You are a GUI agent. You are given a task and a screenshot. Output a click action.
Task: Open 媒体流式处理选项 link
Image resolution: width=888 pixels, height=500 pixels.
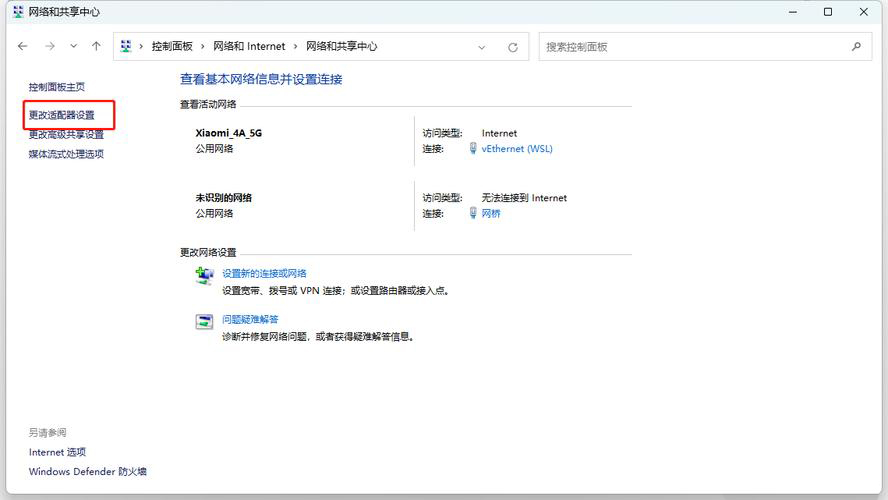[x=66, y=154]
